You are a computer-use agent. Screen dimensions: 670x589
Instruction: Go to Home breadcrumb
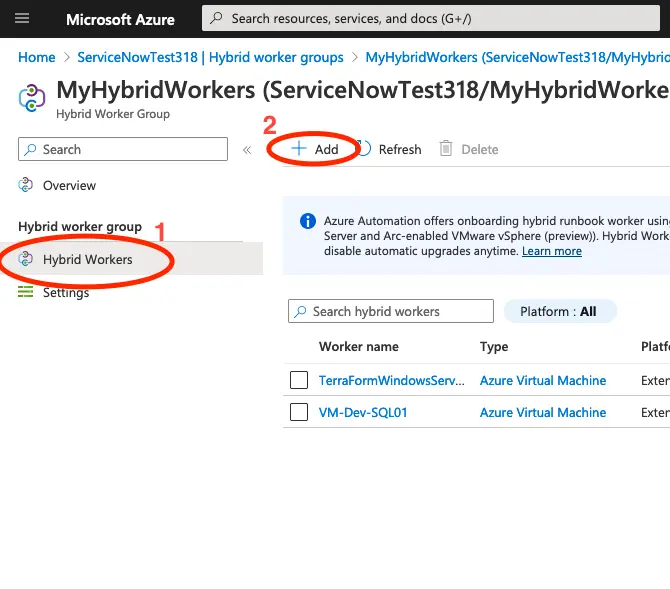(37, 57)
